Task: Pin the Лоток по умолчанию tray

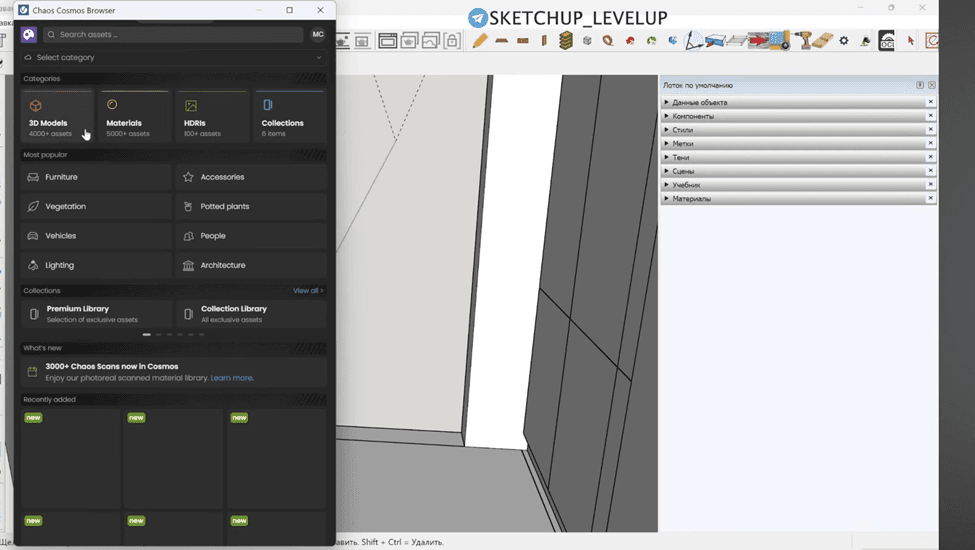Action: pos(920,85)
